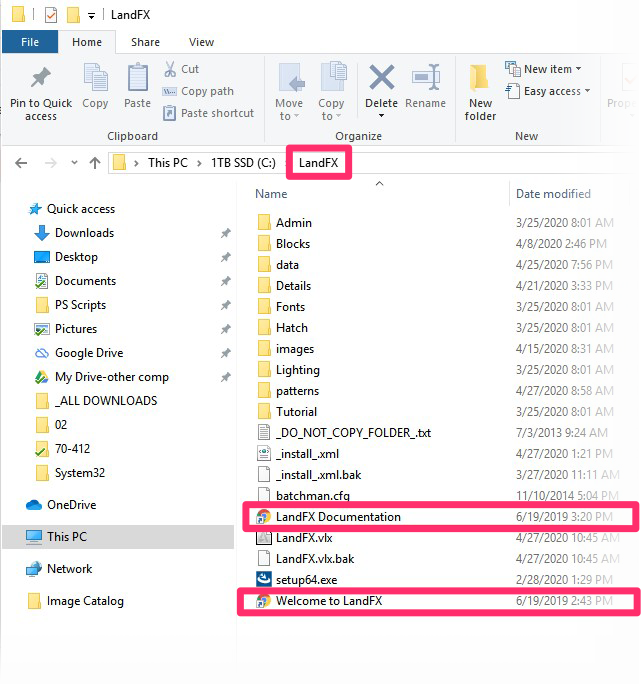Switch to the Home ribbon tab
Screen dimensions: 641x684
point(87,42)
